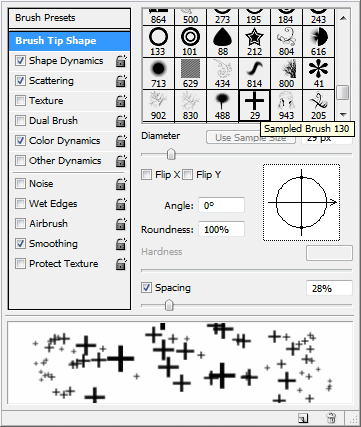Select the concentric rings brush 101
This screenshot has height=427, width=361.
pos(190,41)
